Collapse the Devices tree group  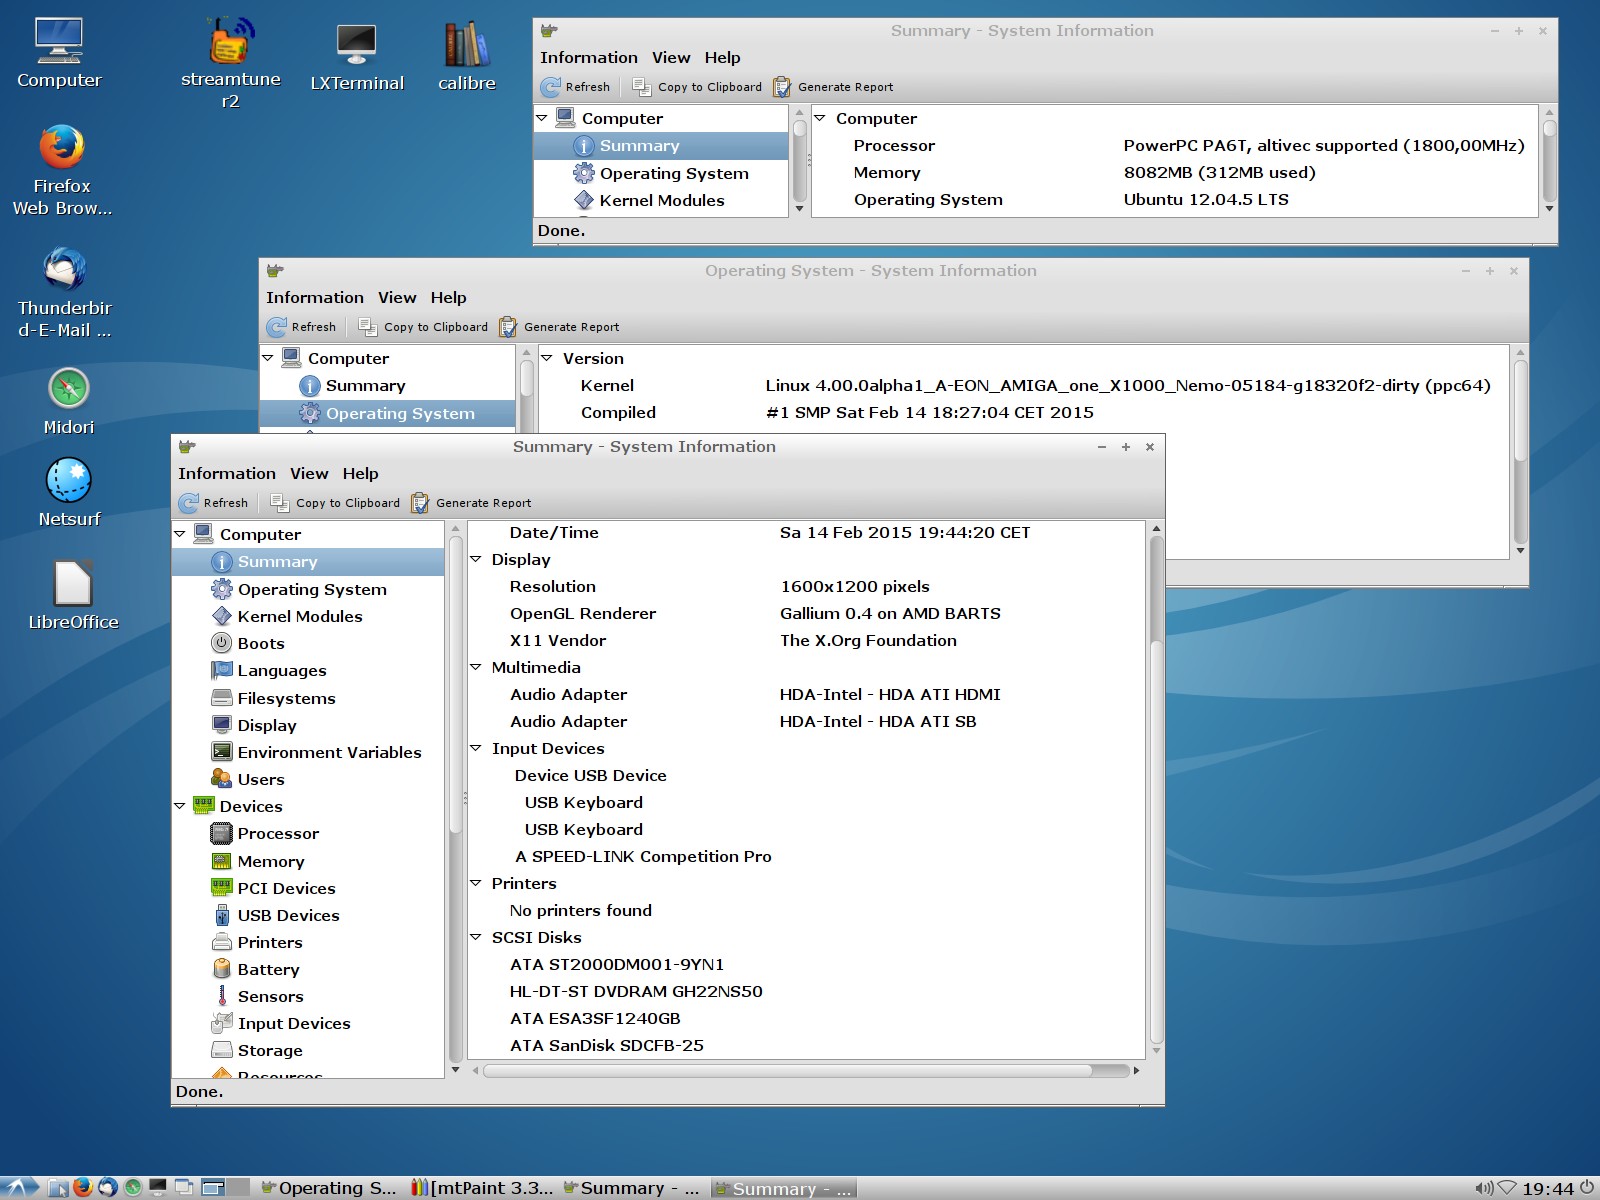(x=180, y=806)
